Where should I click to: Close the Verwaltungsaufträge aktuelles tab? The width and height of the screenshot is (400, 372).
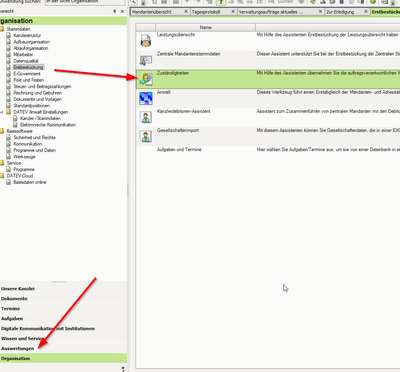[320, 12]
